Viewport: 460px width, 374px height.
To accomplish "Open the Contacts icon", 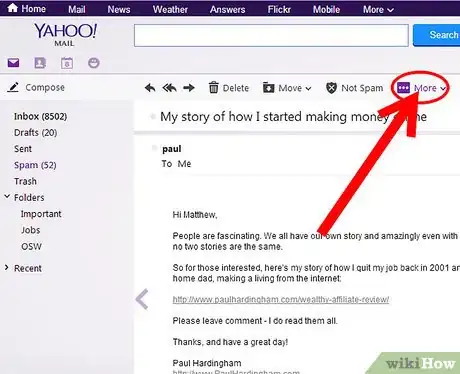I will [40, 63].
